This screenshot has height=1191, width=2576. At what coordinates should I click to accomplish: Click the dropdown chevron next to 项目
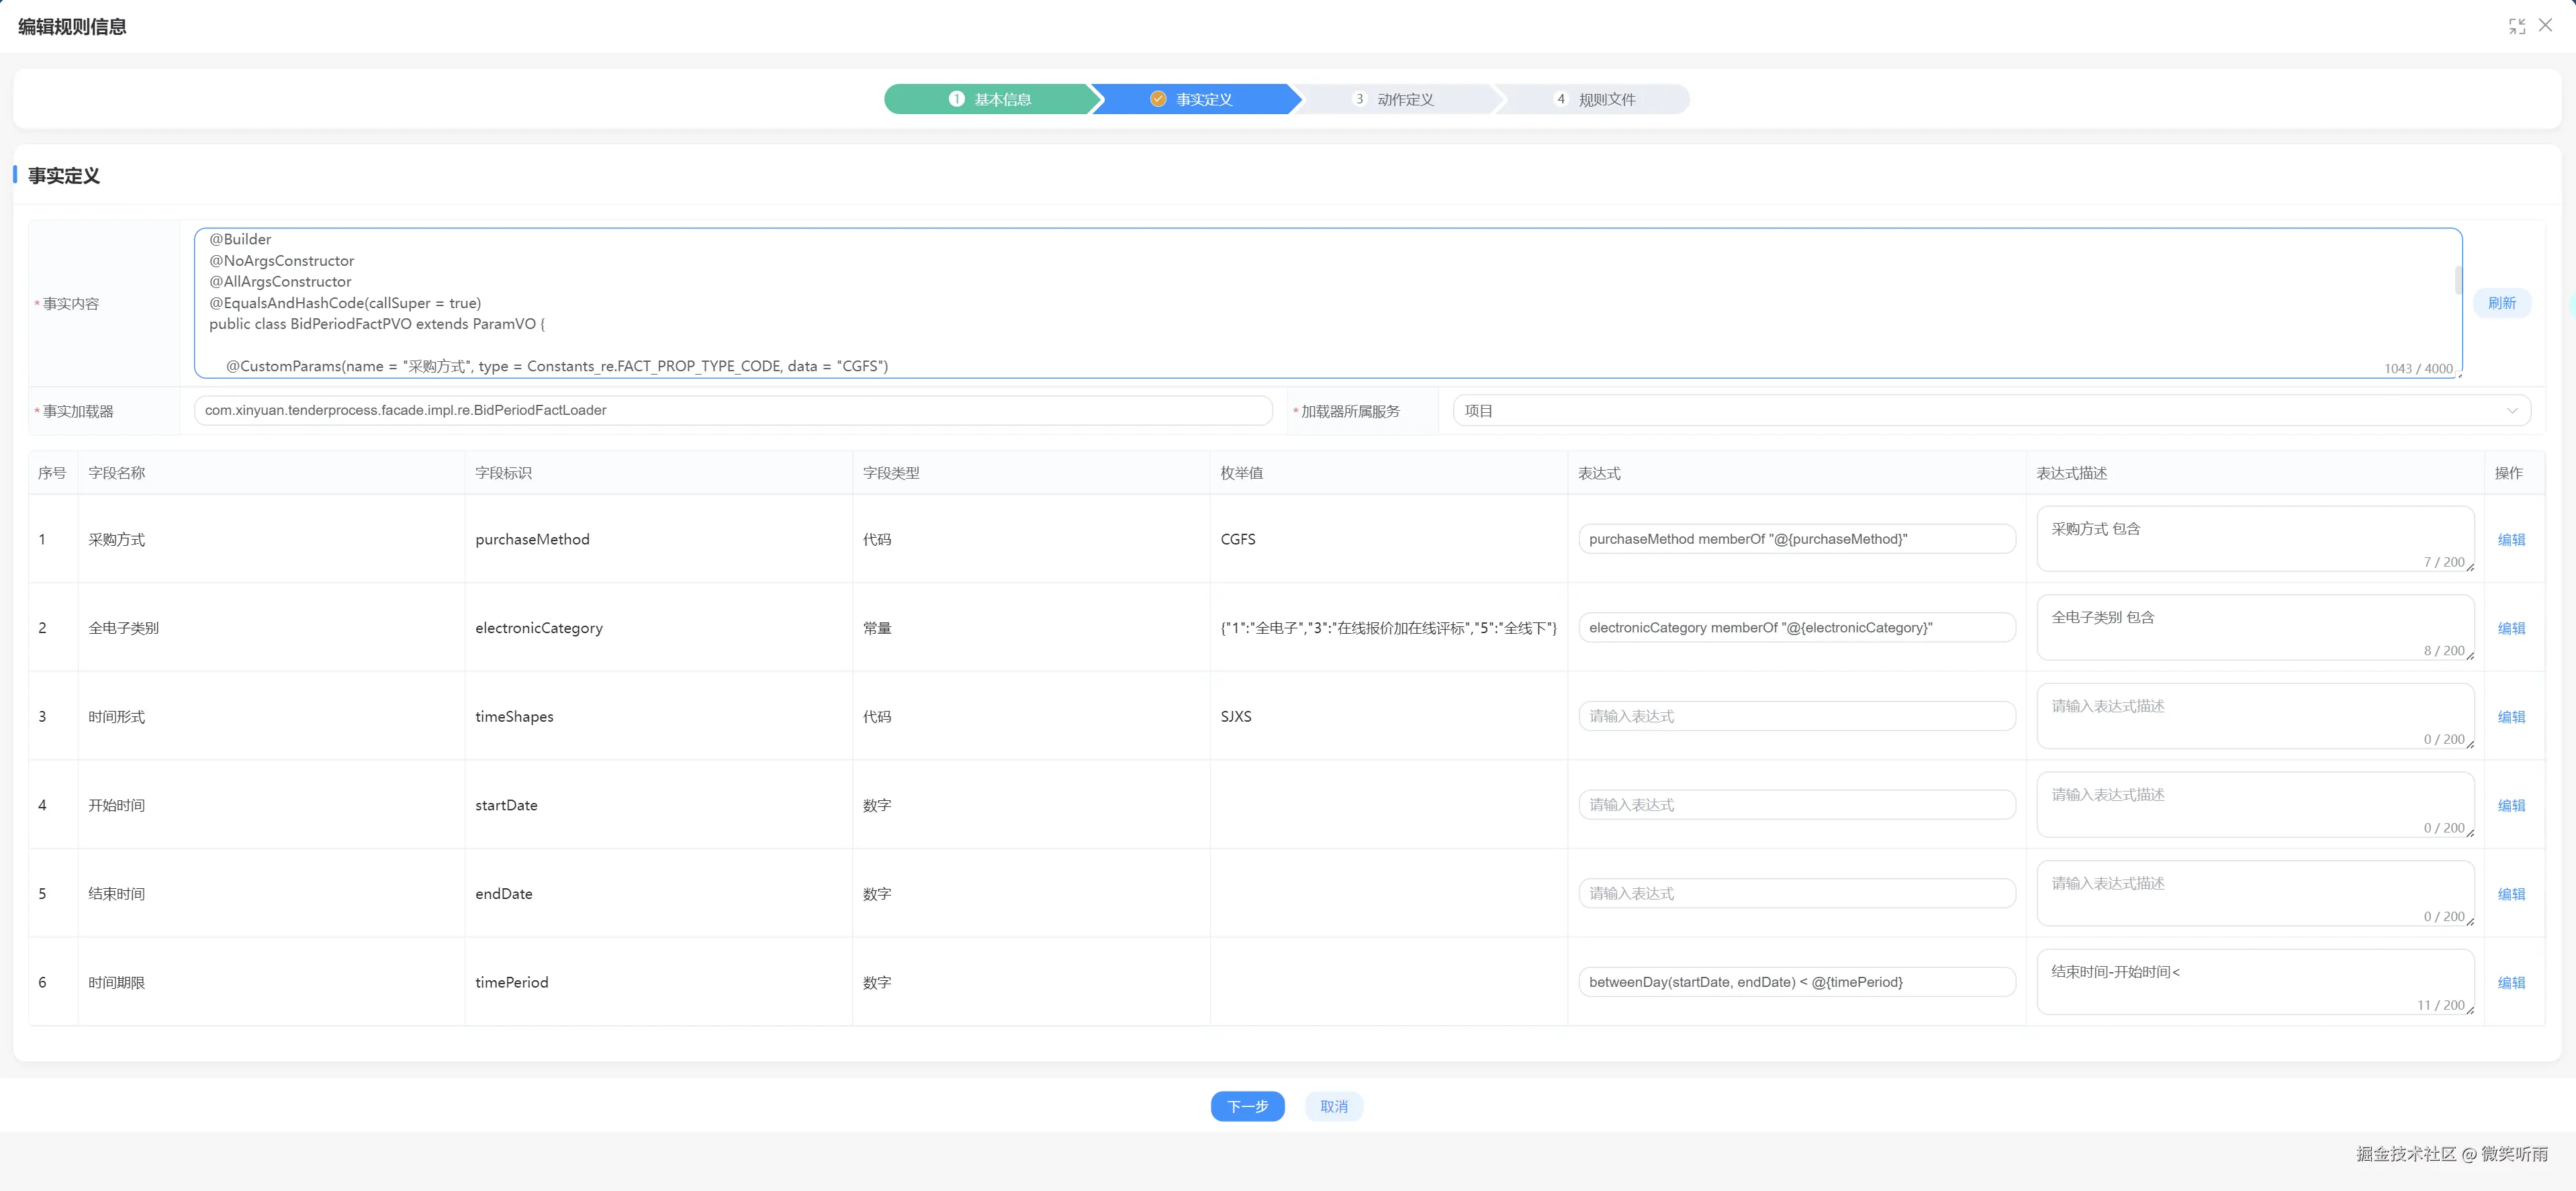[2511, 411]
